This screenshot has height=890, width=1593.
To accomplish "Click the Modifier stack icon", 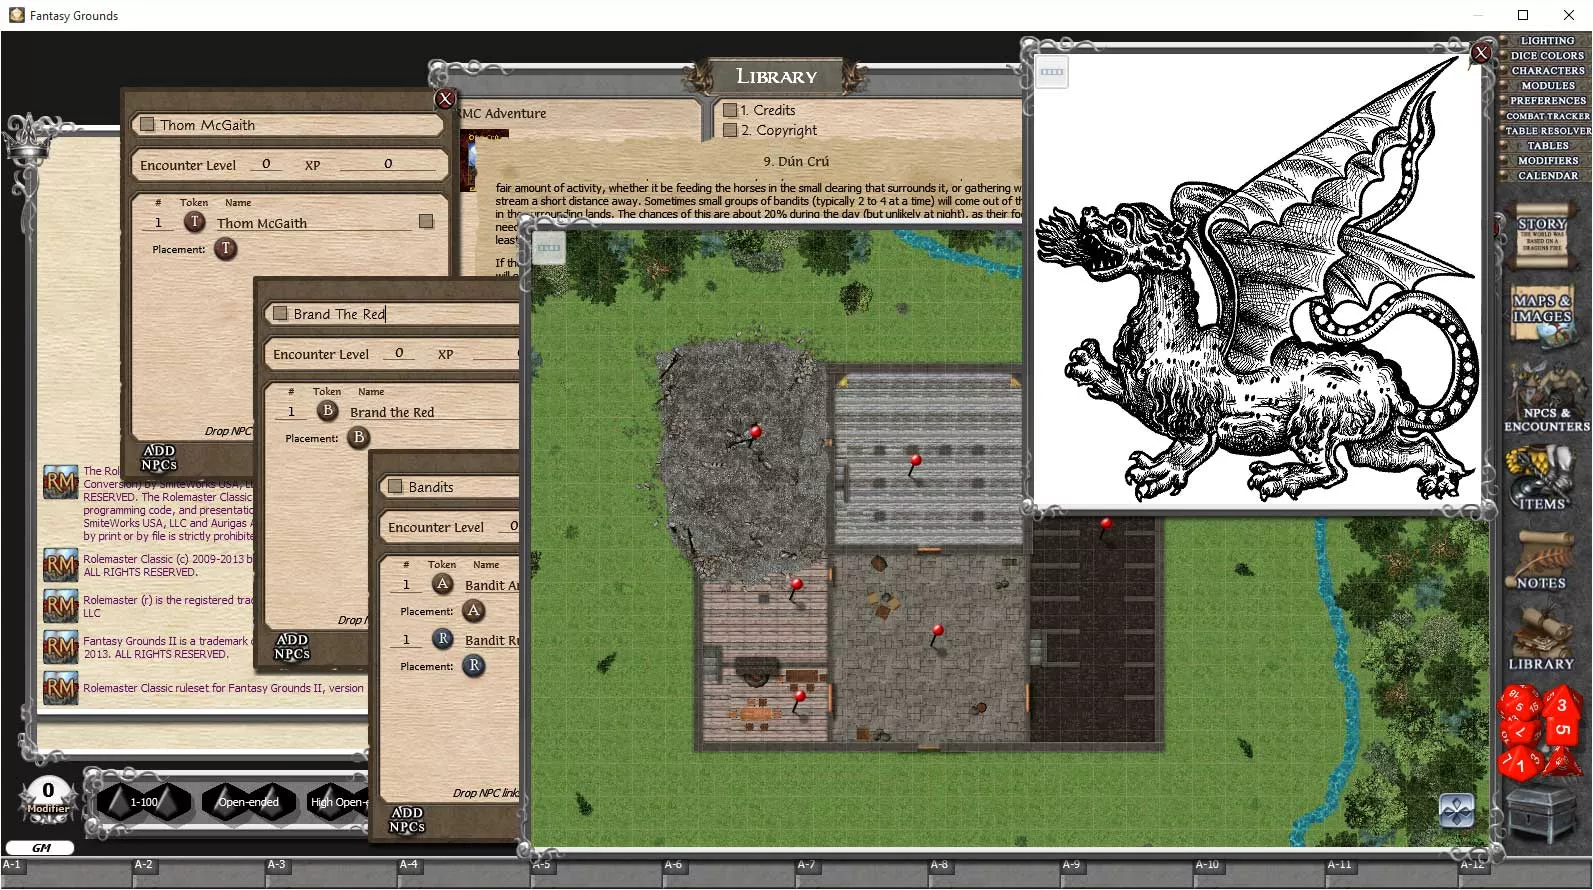I will (x=47, y=798).
